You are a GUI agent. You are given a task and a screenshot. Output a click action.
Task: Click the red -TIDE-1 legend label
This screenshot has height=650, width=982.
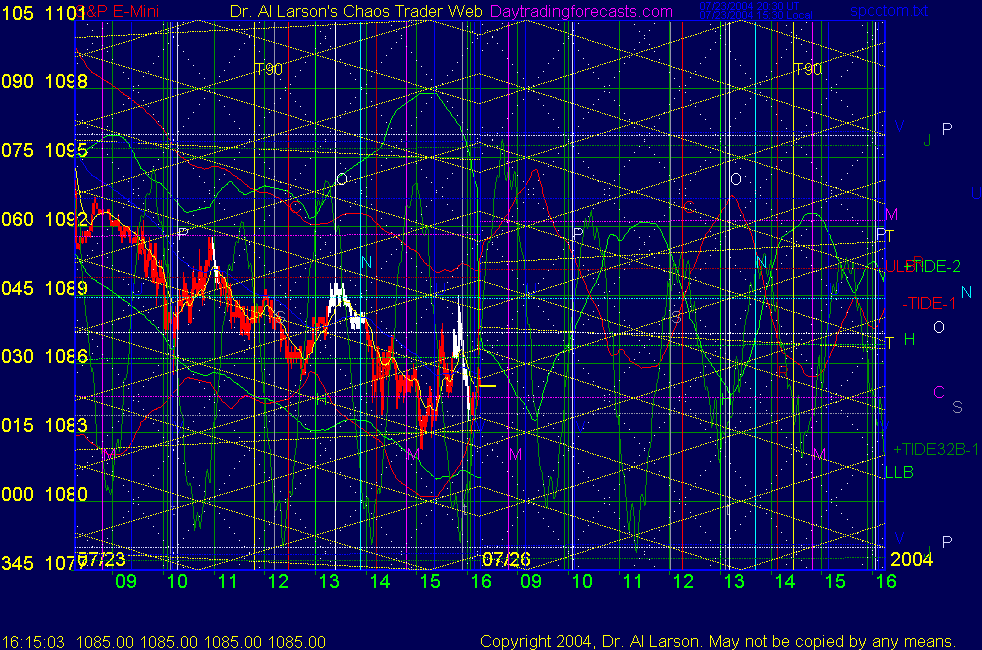point(929,304)
